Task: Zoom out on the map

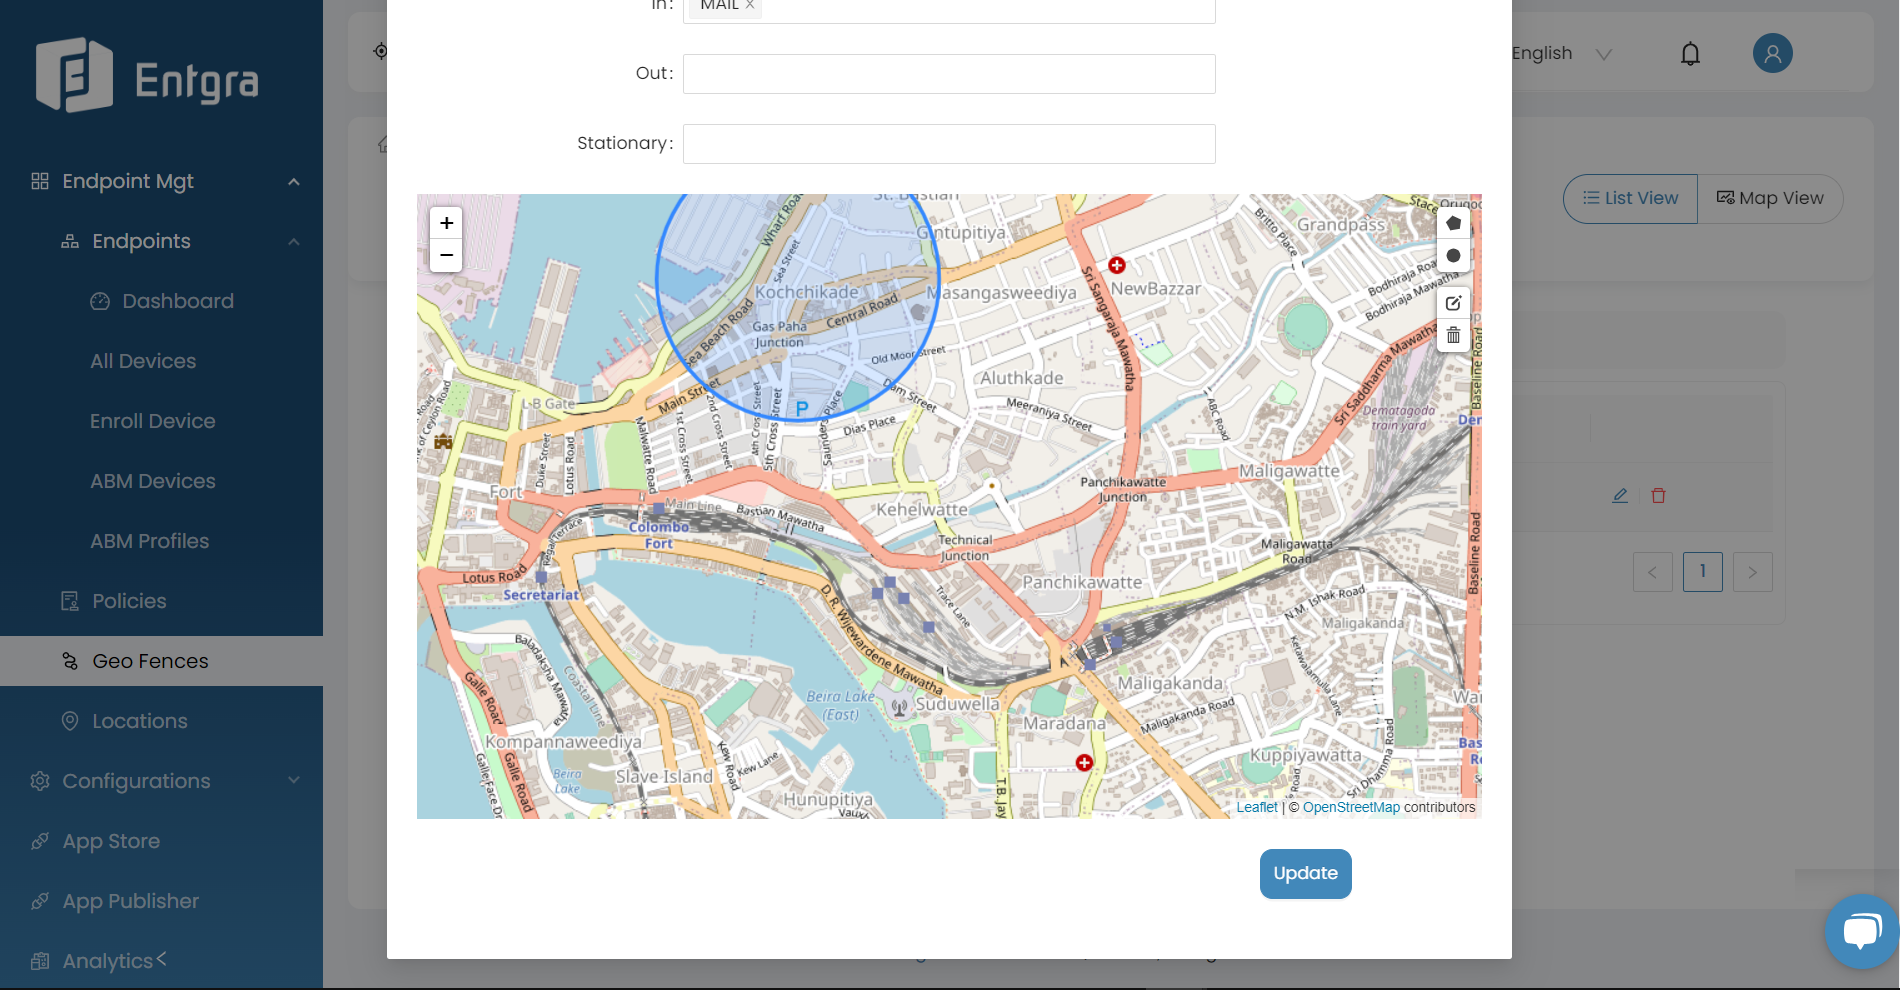Action: click(x=446, y=255)
